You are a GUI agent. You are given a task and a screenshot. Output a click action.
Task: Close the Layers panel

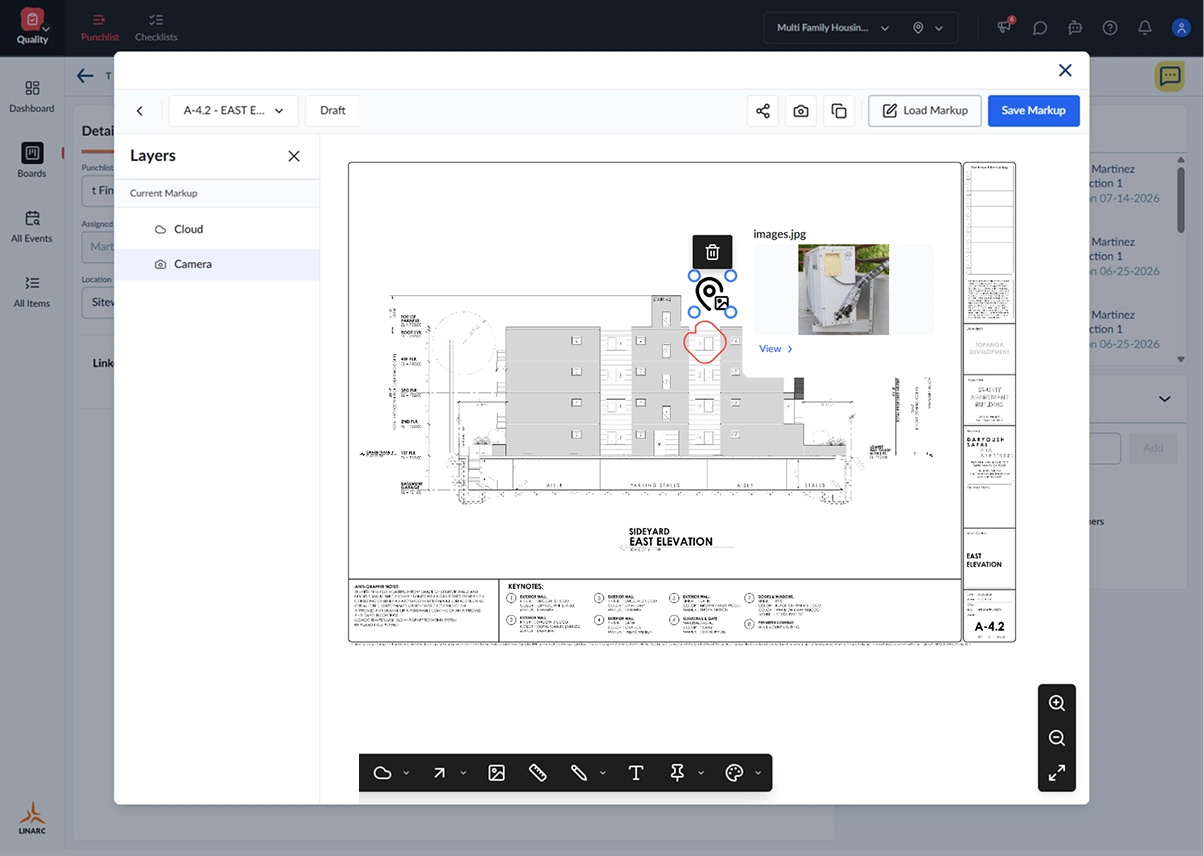coord(294,156)
